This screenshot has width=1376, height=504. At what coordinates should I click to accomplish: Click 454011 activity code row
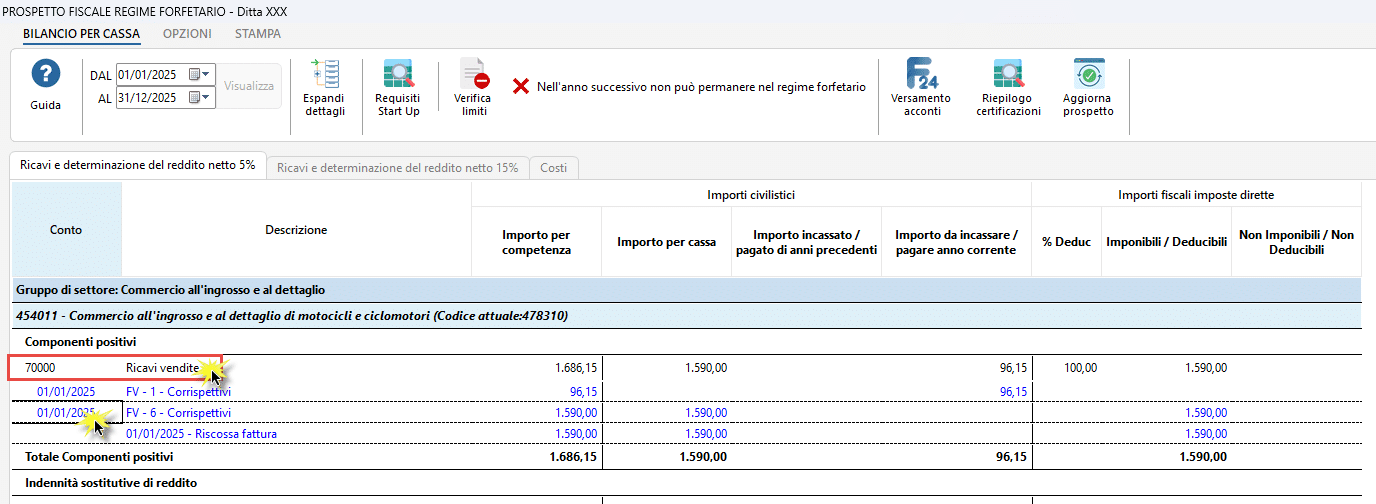pyautogui.click(x=687, y=316)
